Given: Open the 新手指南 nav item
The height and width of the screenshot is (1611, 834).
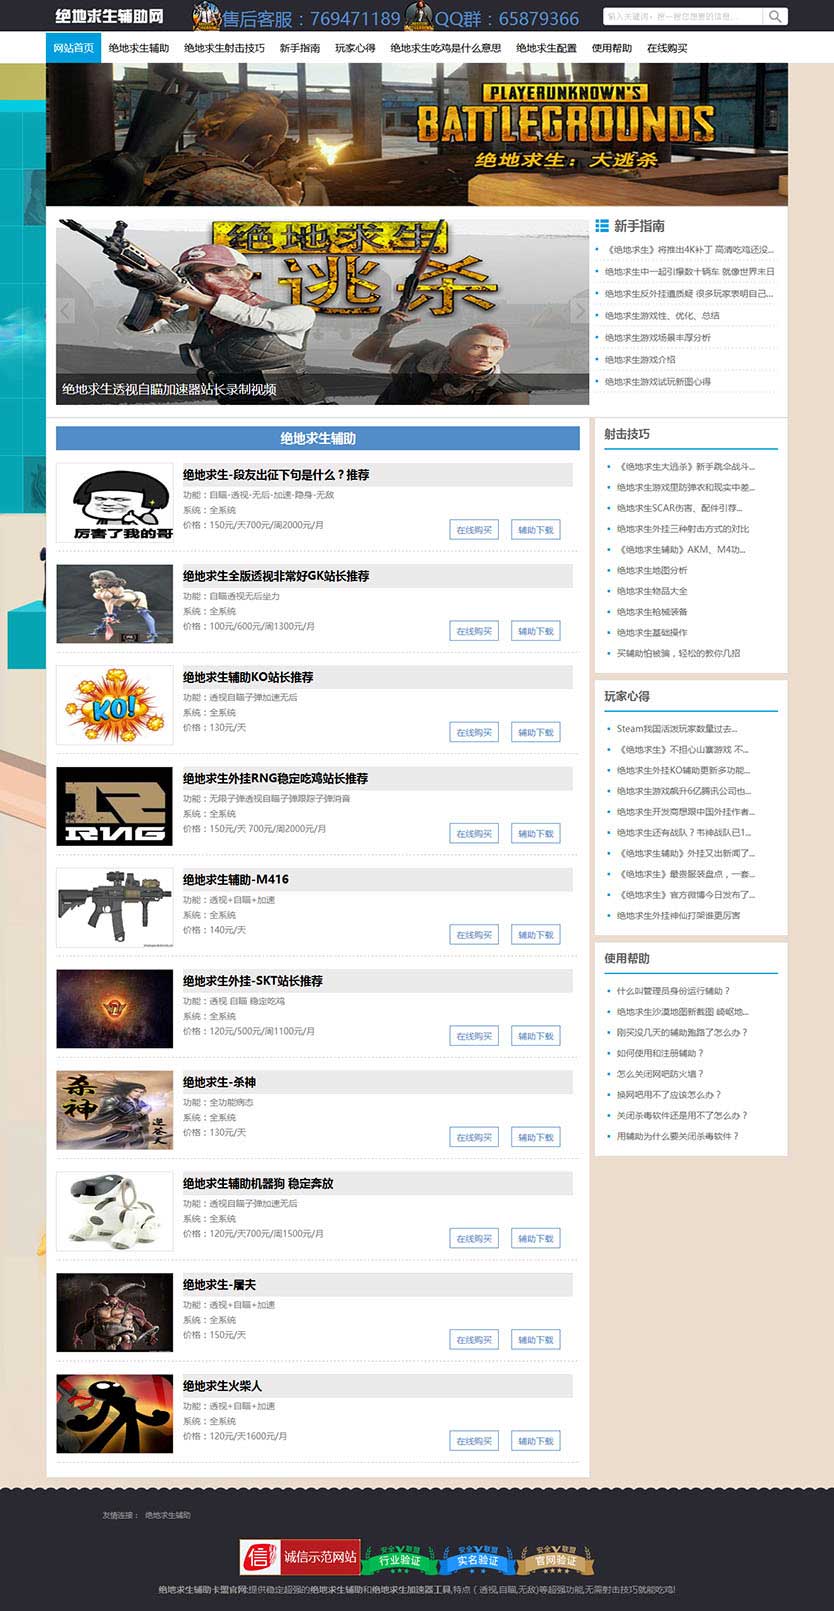Looking at the screenshot, I should point(300,48).
